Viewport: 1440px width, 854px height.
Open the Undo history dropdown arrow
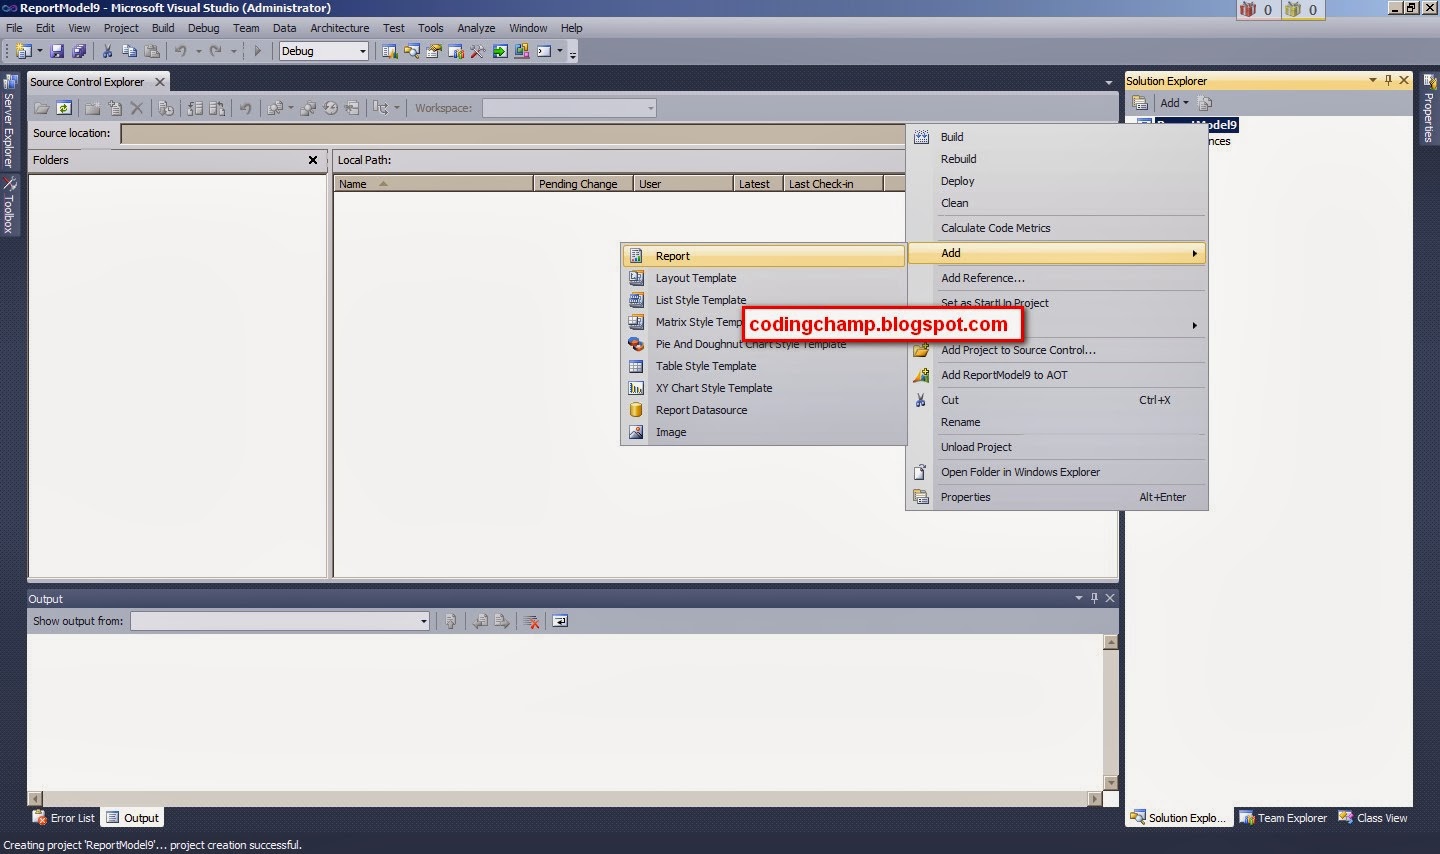(198, 51)
